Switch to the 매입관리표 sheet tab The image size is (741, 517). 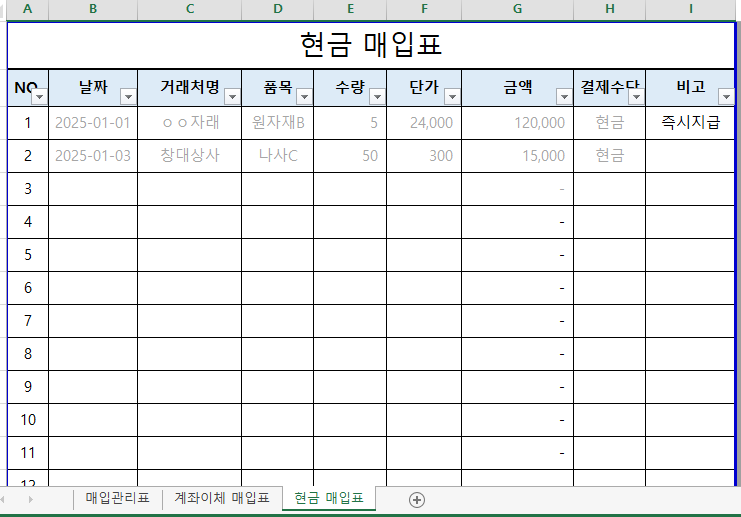click(117, 498)
